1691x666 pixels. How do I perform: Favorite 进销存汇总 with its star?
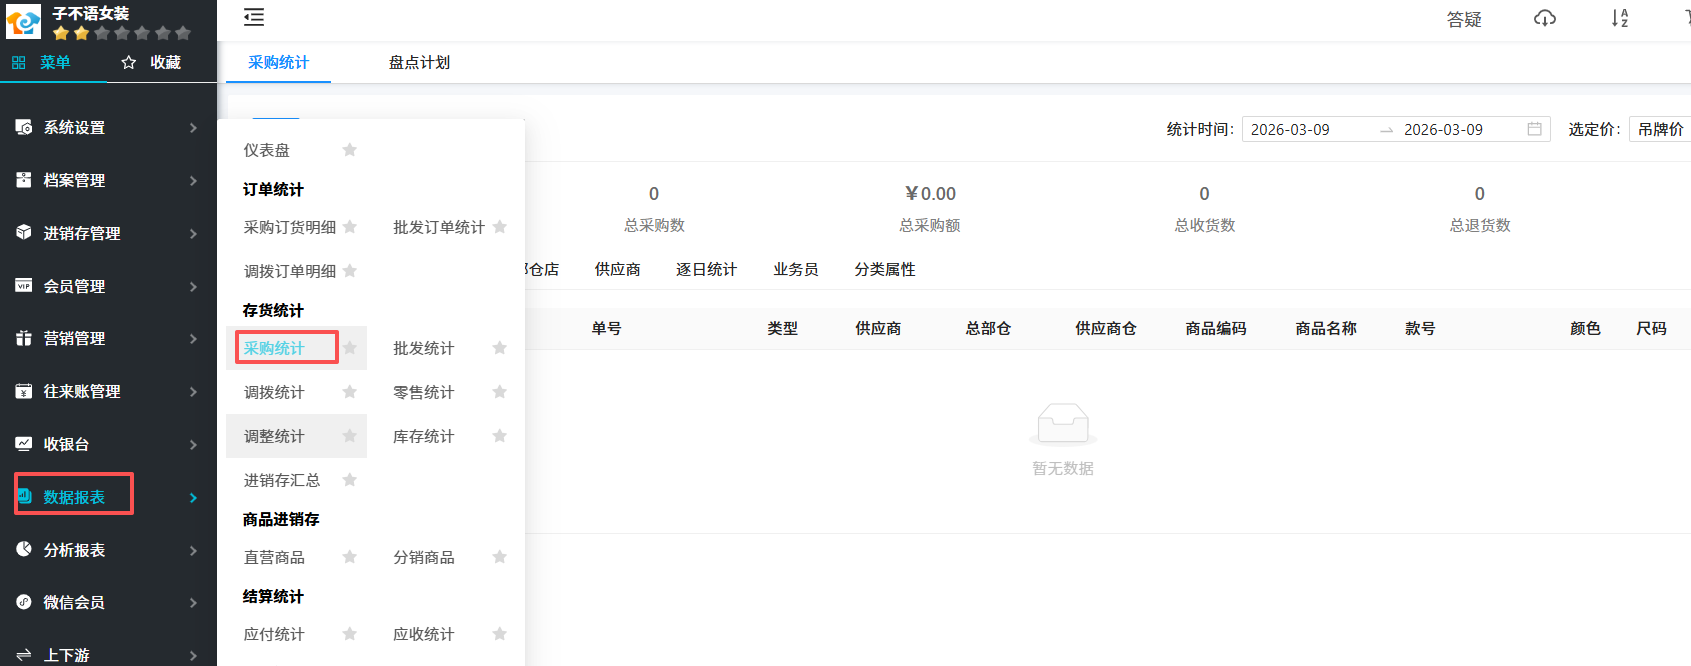click(350, 480)
